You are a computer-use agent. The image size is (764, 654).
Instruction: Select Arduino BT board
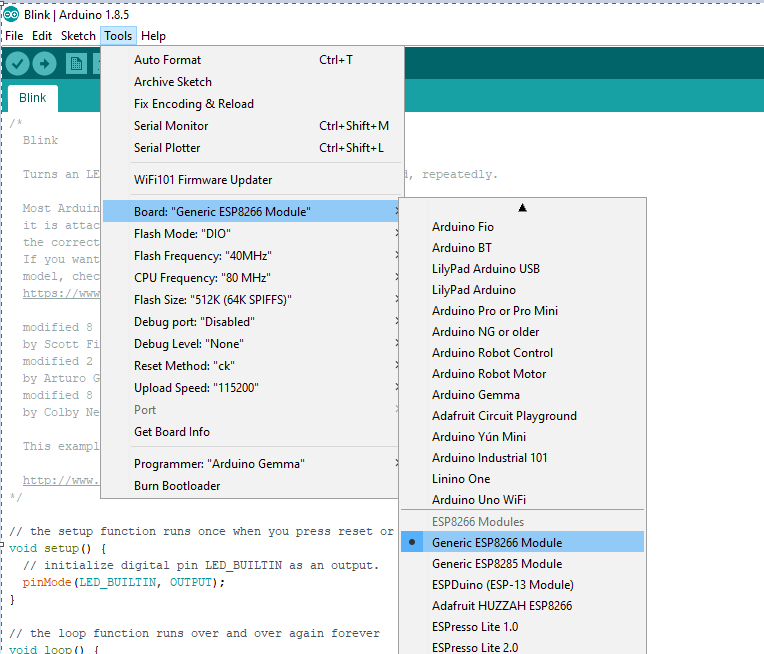click(522, 248)
